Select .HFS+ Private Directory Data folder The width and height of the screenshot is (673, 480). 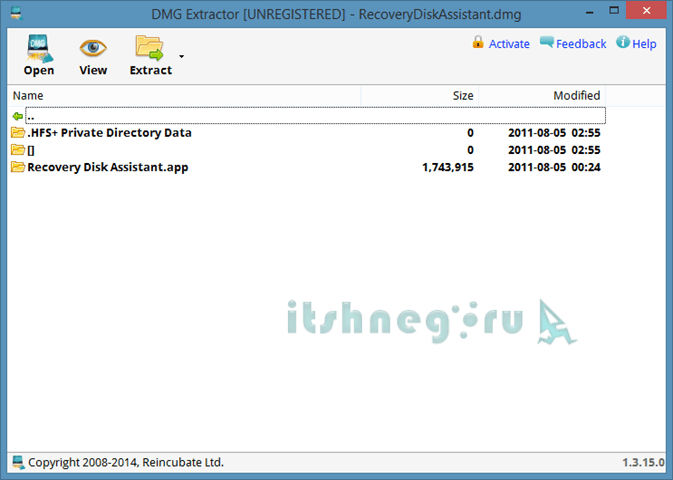click(109, 133)
